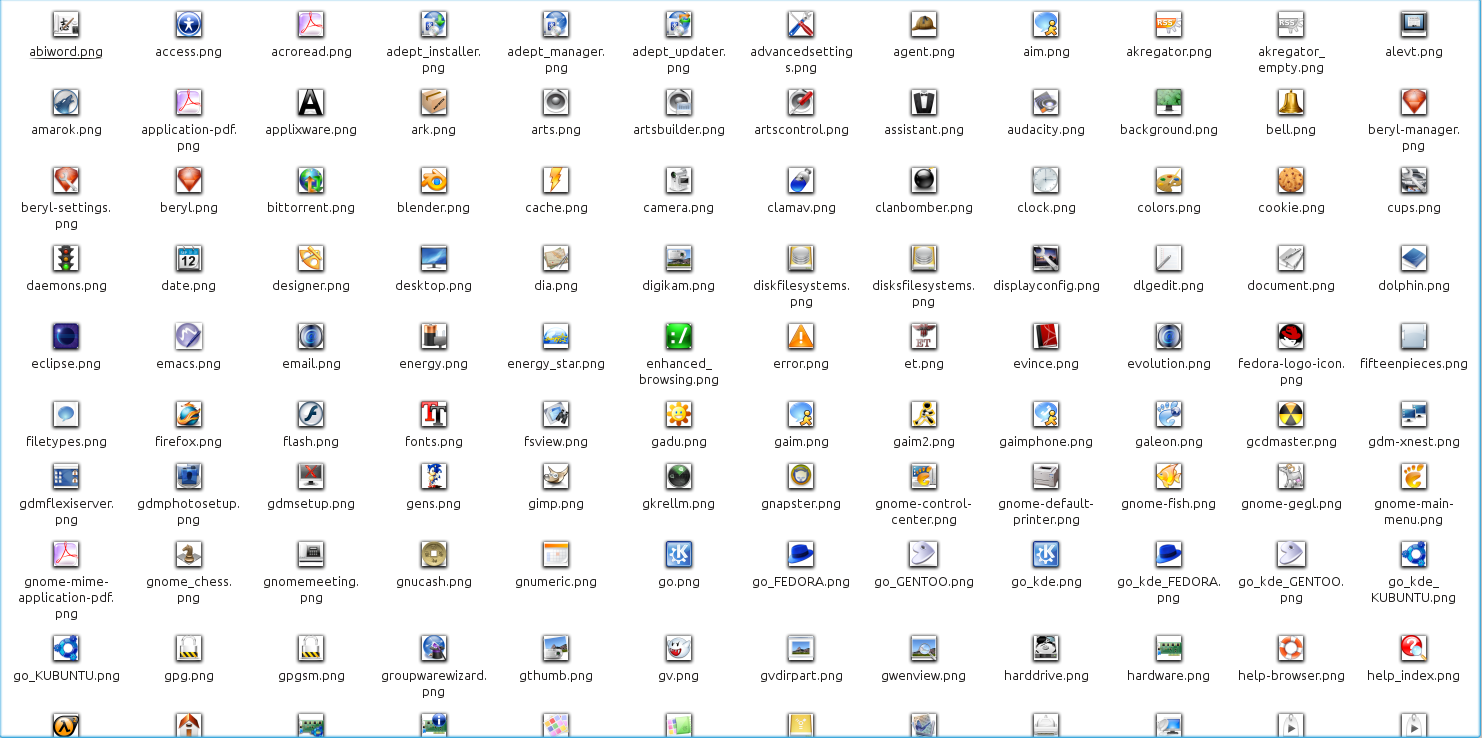Click the et.png icon

[x=924, y=336]
